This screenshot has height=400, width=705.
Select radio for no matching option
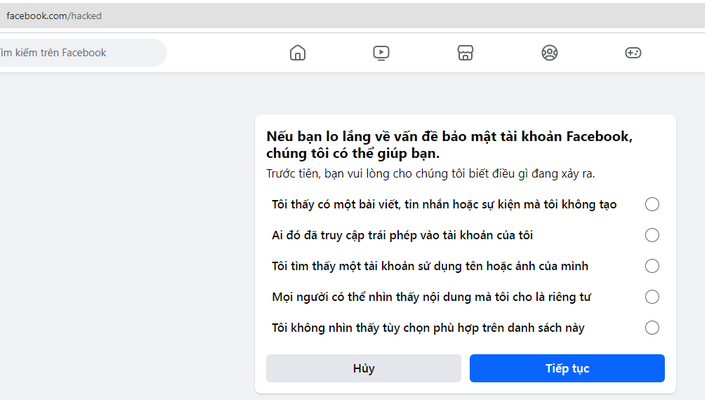coord(652,328)
